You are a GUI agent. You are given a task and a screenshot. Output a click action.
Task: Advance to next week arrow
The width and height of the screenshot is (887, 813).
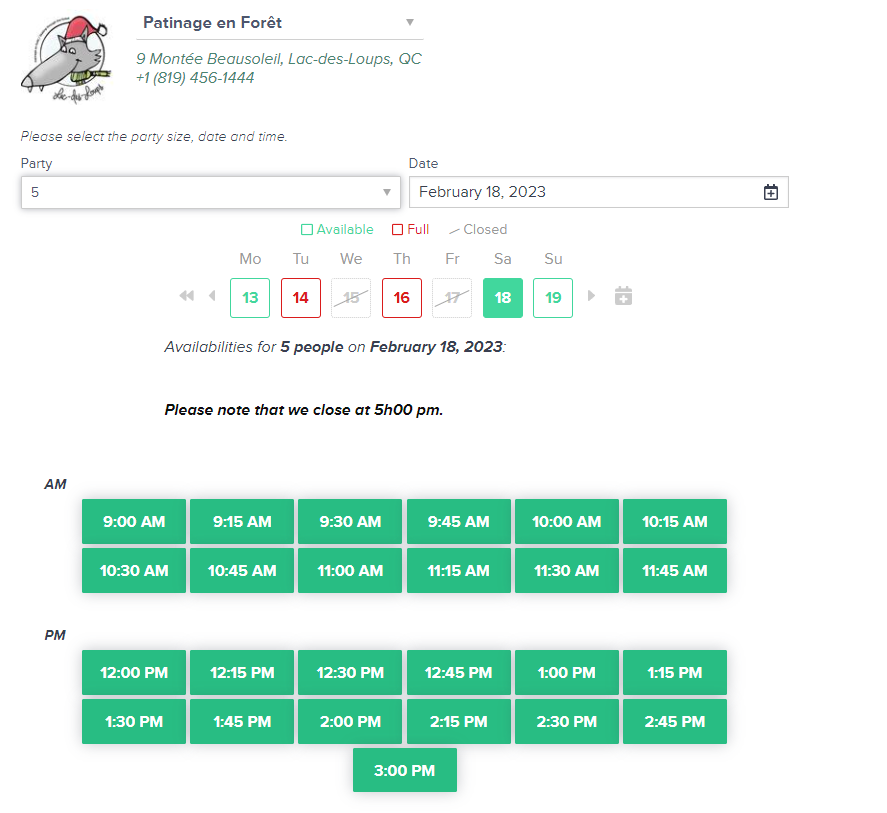tap(591, 296)
